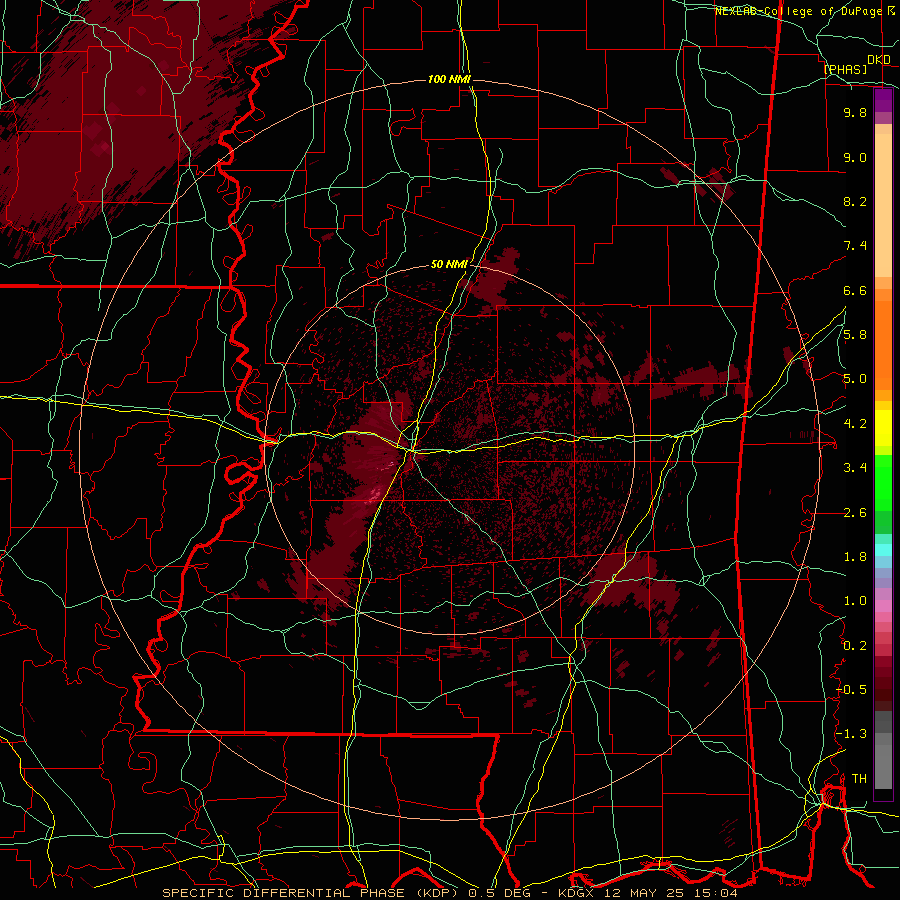900x900 pixels.
Task: Click the 8.2 scale value
Action: 855,201
